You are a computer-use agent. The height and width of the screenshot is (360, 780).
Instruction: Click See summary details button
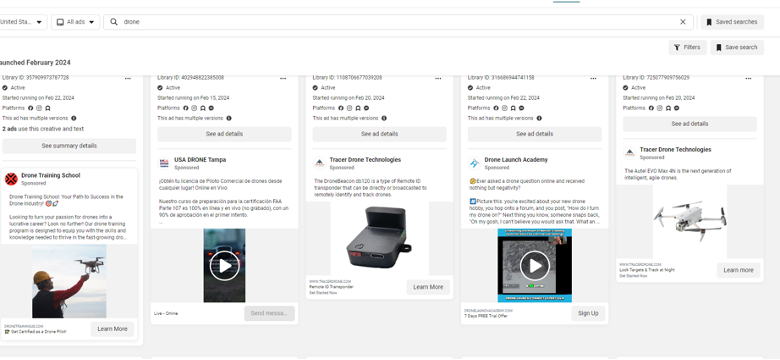point(69,146)
